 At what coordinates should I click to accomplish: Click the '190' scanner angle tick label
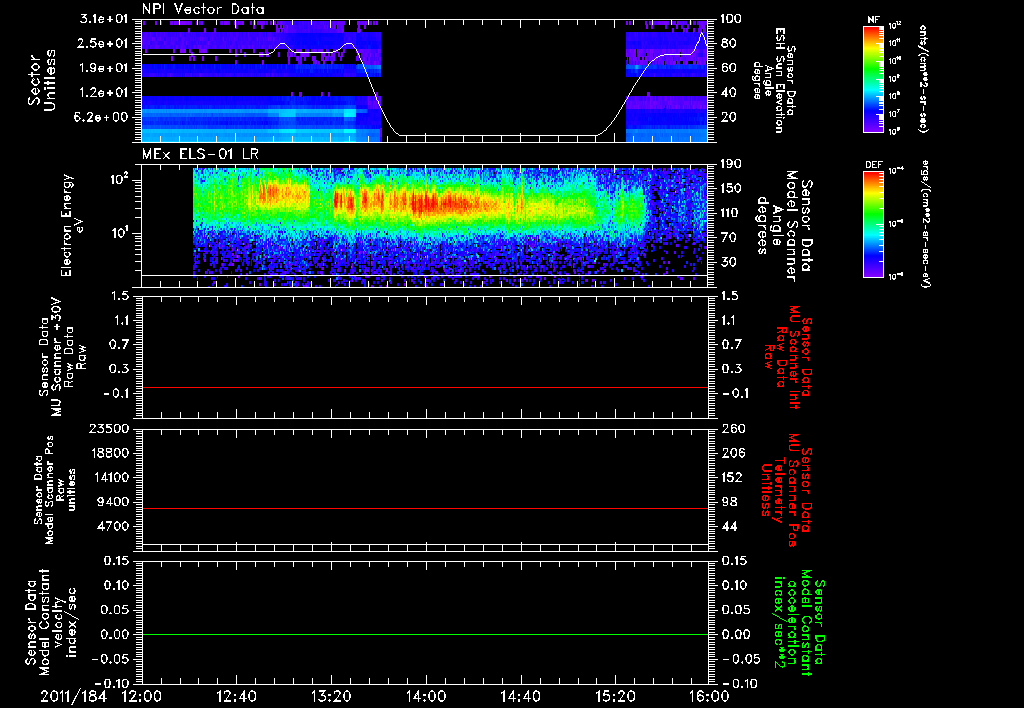731,164
